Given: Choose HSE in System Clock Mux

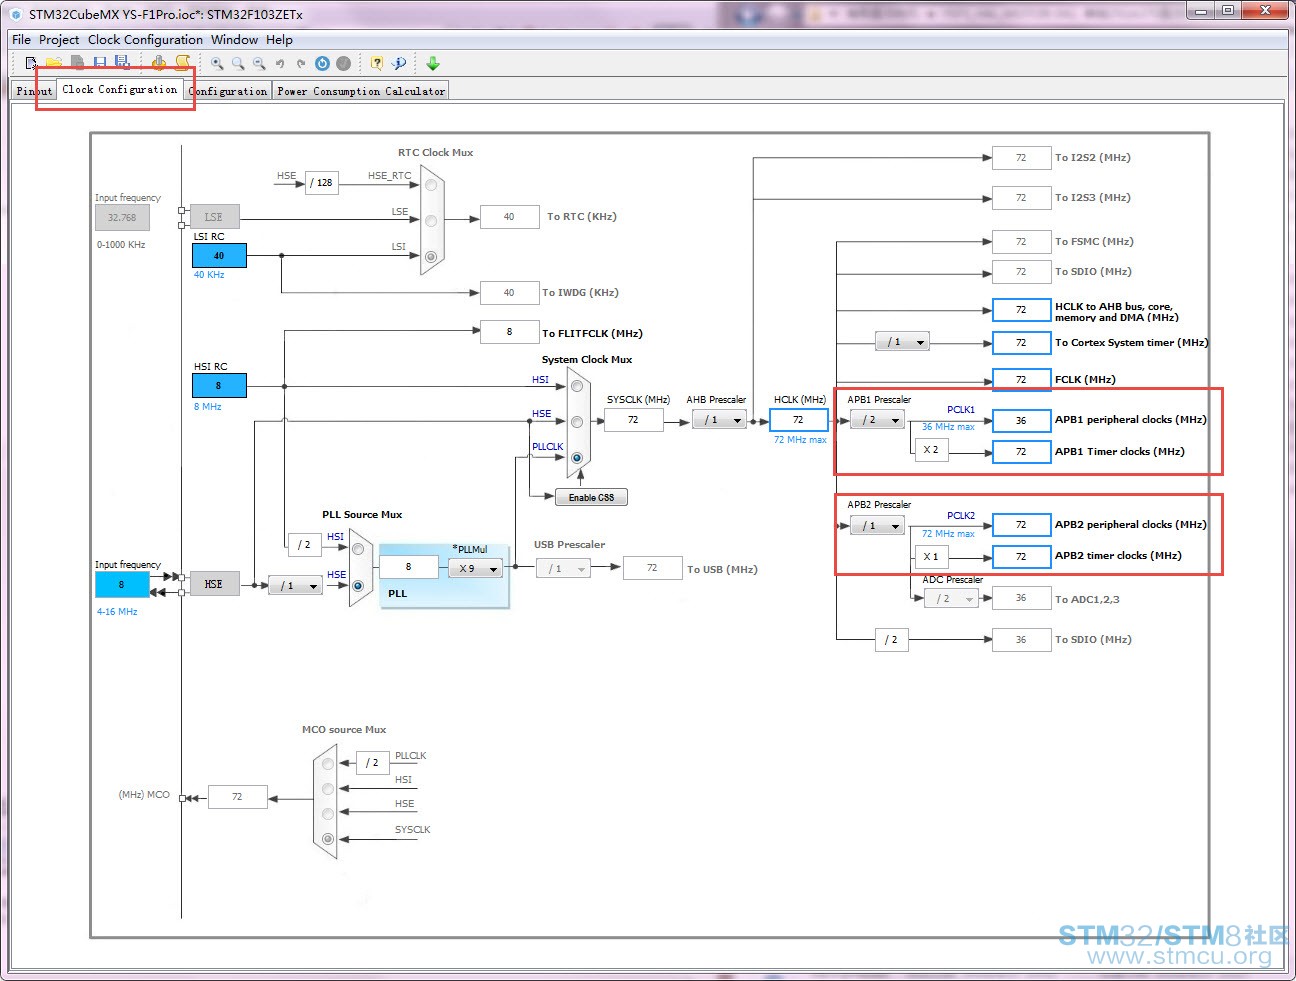Looking at the screenshot, I should [x=577, y=421].
